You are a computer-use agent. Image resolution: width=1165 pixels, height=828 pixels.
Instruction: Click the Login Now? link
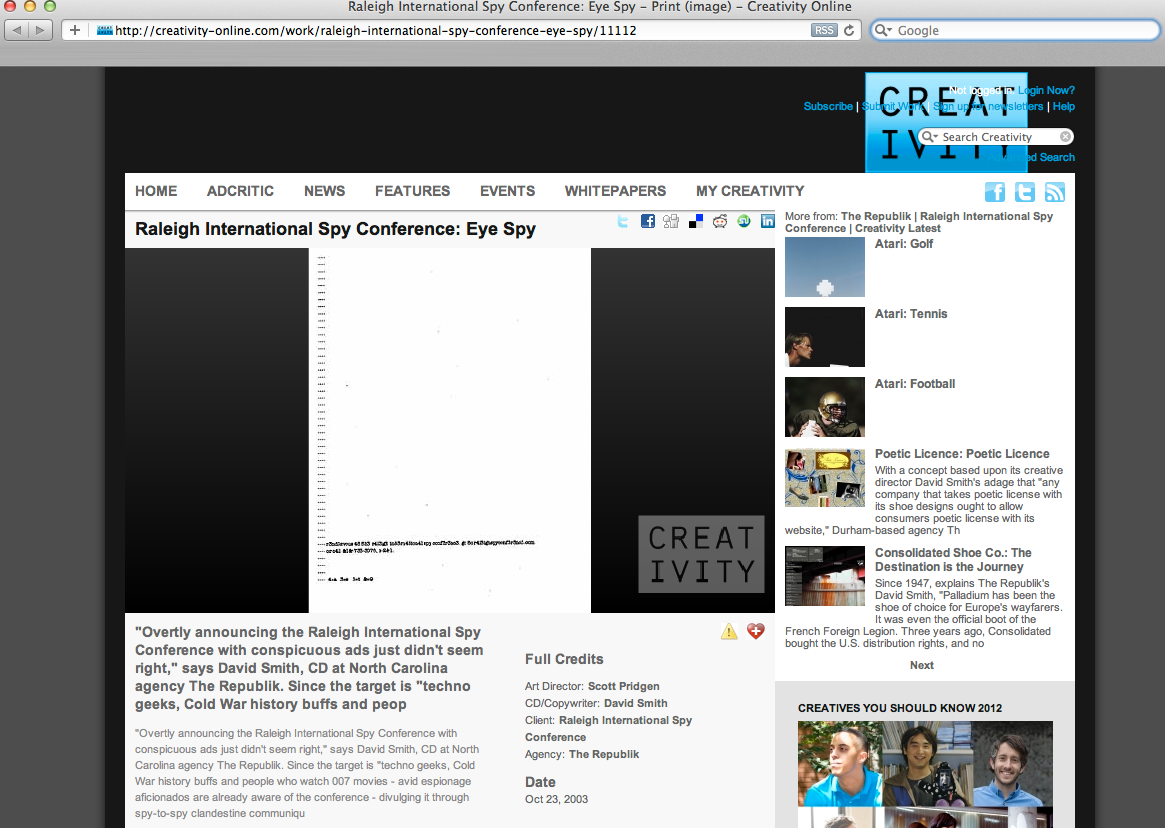click(x=1046, y=90)
